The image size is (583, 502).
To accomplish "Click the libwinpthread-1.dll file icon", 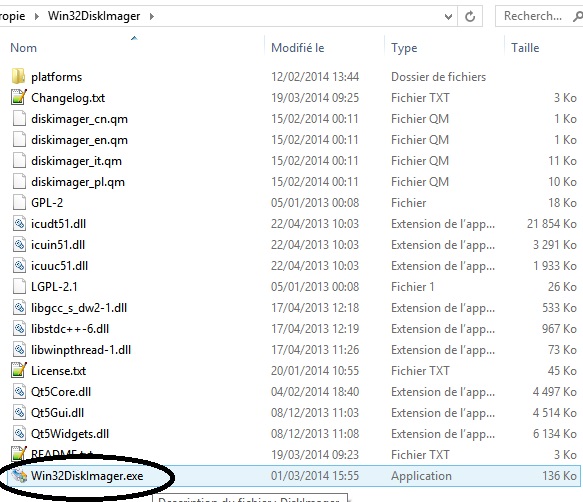I will [19, 350].
